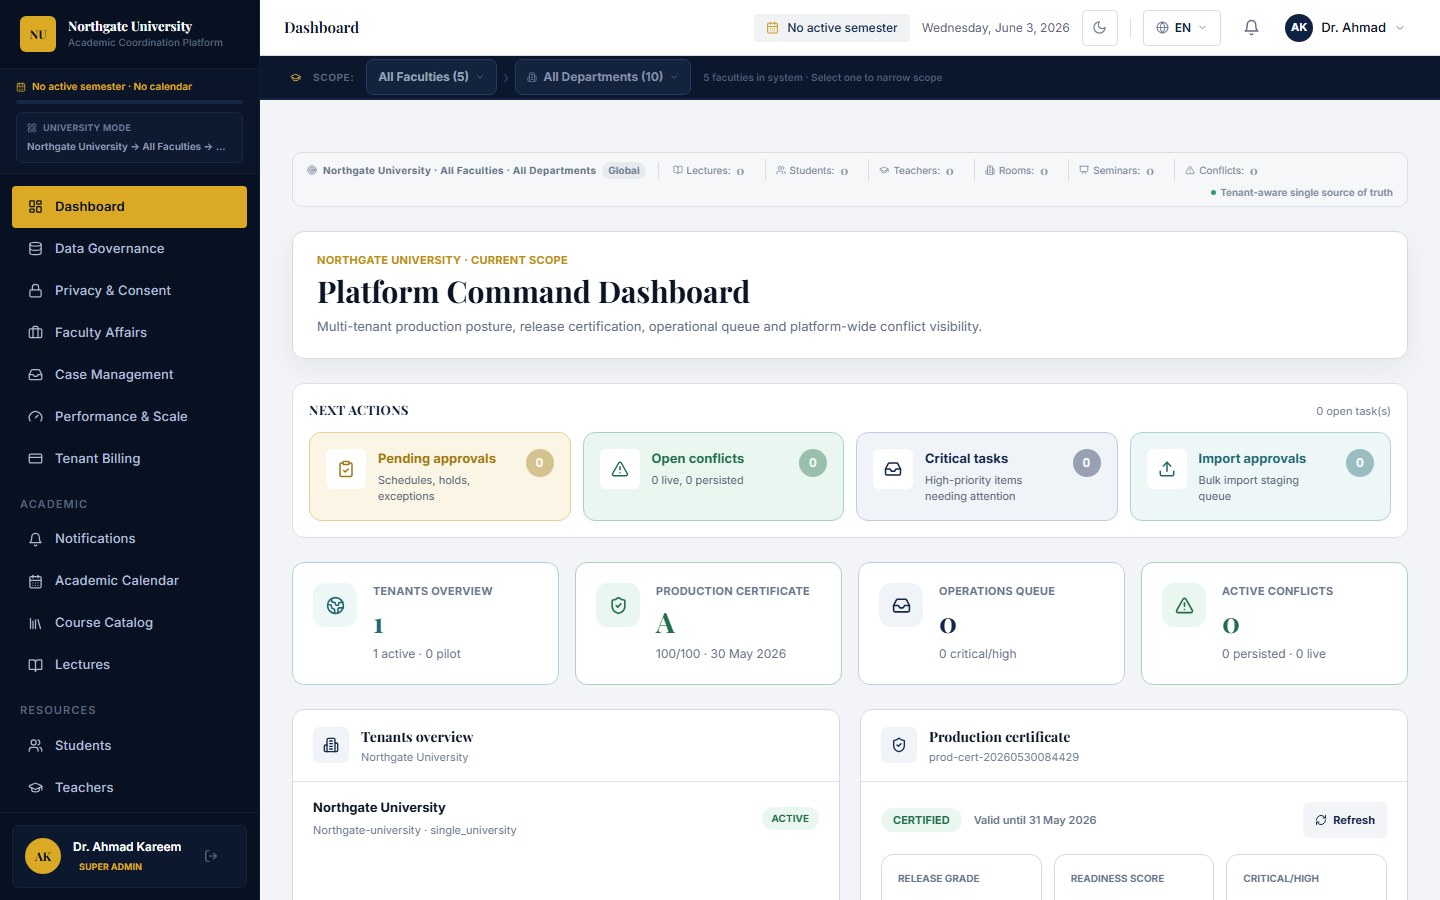Click the AK avatar in top bar
The image size is (1440, 900).
[1298, 28]
